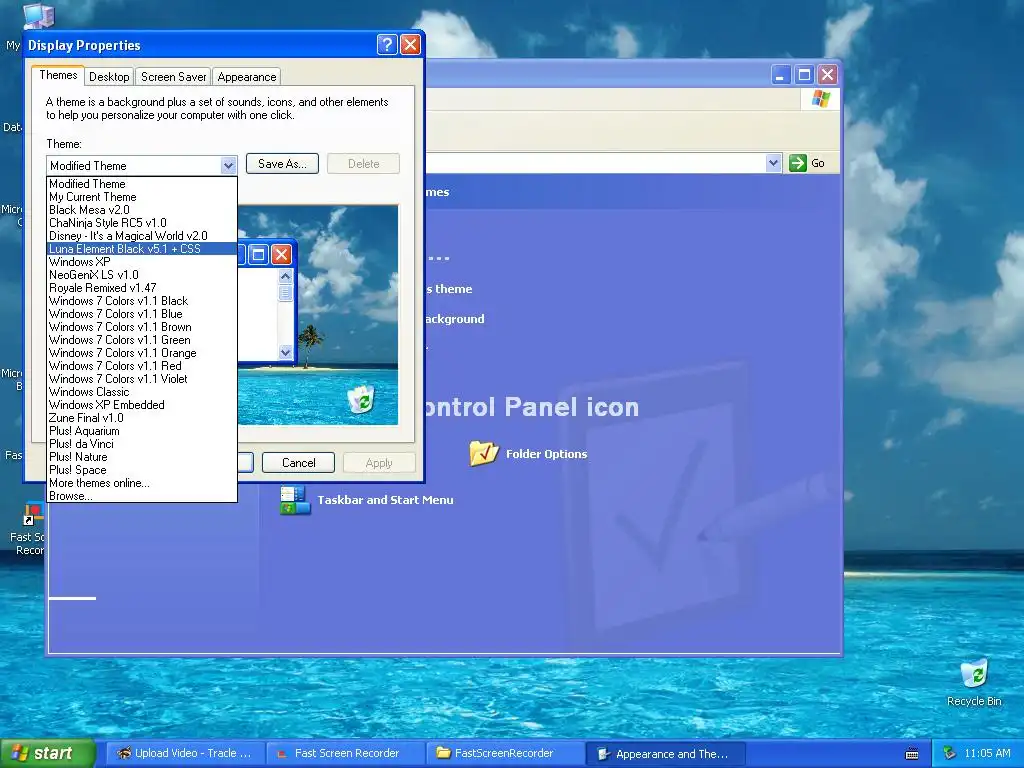Choose Windows 7 Colors v1.1 Orange
Screen dimensions: 1024x768
coord(142,353)
